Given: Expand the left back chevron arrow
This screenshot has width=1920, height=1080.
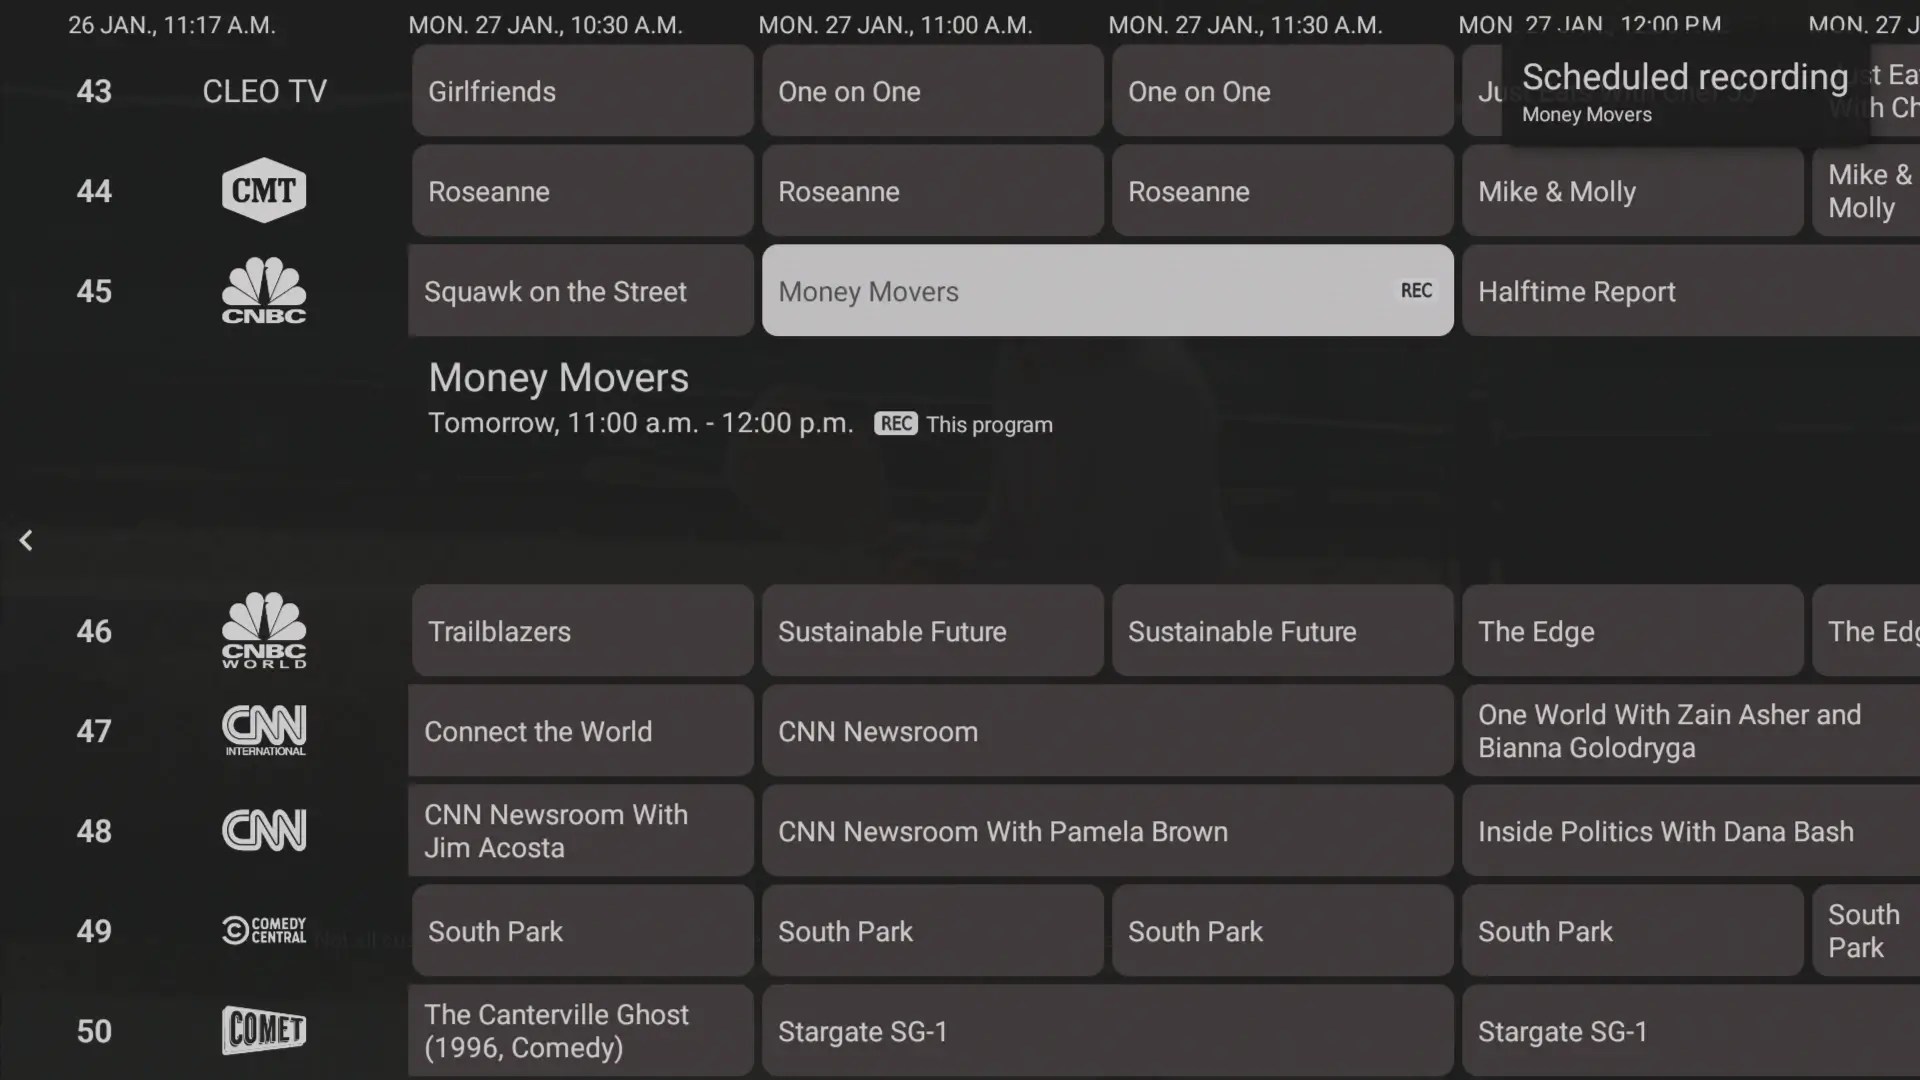Looking at the screenshot, I should point(26,541).
